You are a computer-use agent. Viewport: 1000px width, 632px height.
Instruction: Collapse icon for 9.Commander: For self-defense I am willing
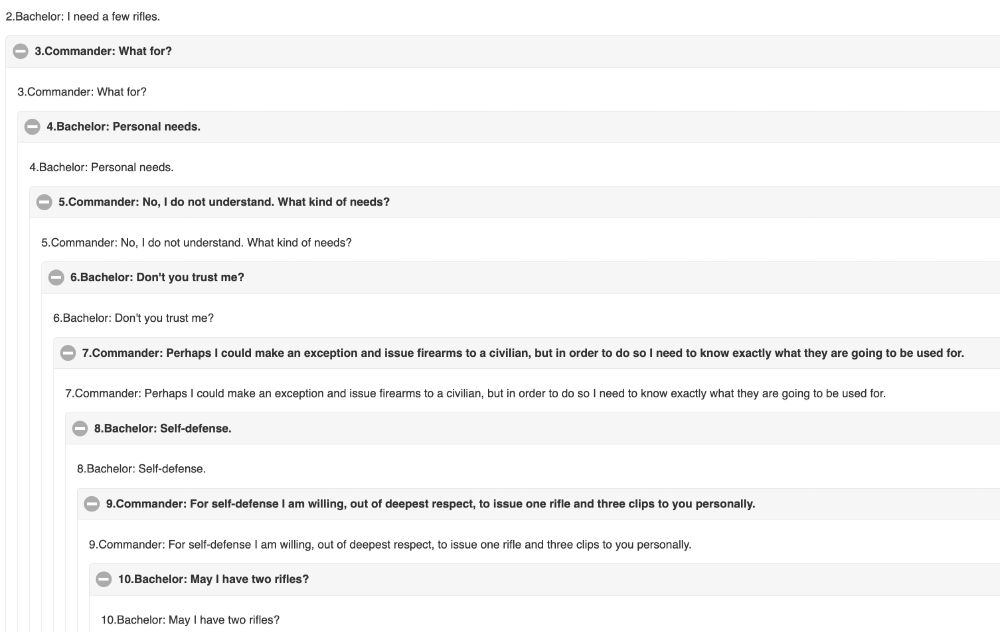click(92, 504)
